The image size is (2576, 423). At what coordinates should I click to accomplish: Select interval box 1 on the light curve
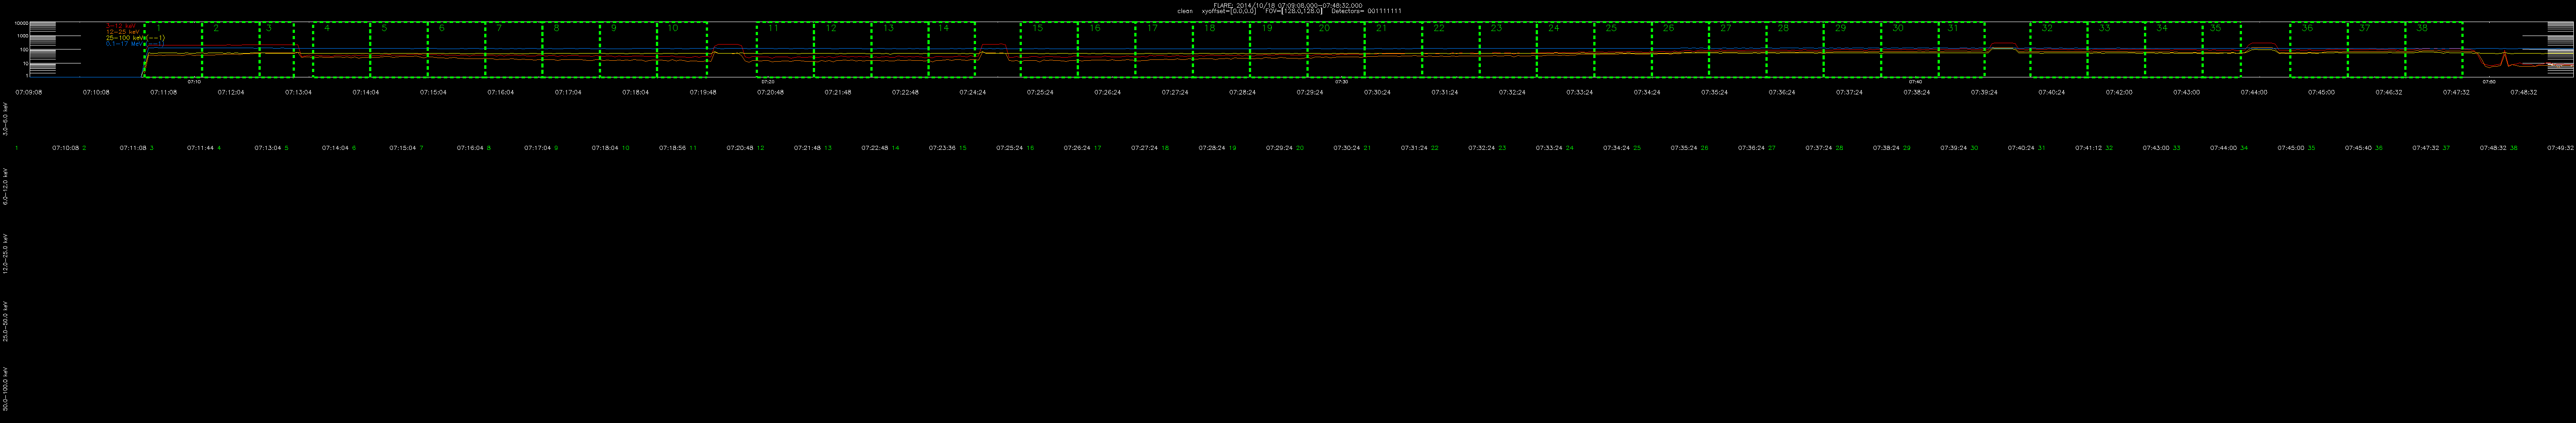coord(173,49)
